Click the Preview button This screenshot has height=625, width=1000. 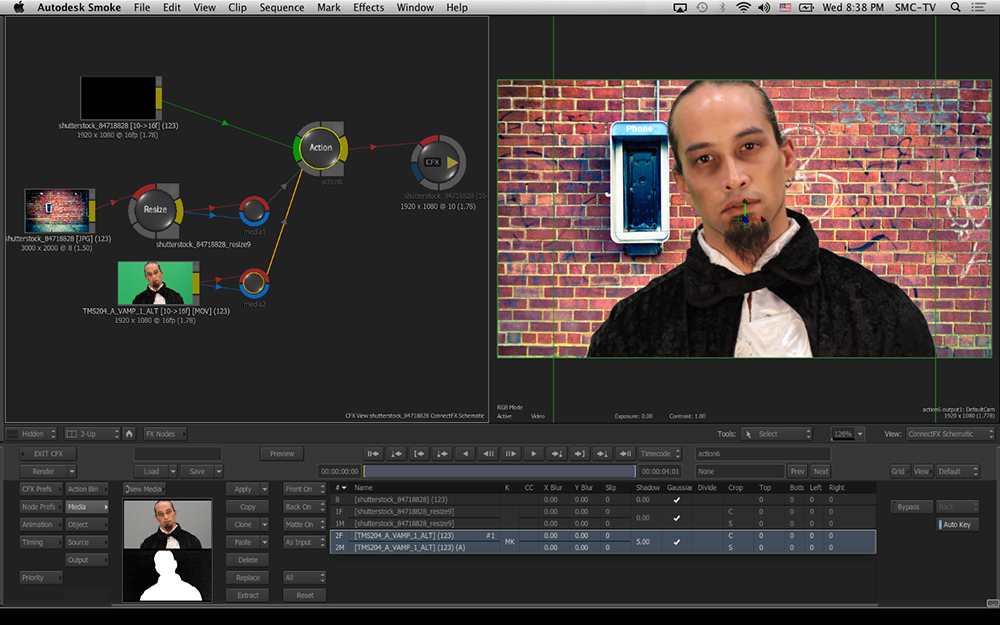(282, 454)
